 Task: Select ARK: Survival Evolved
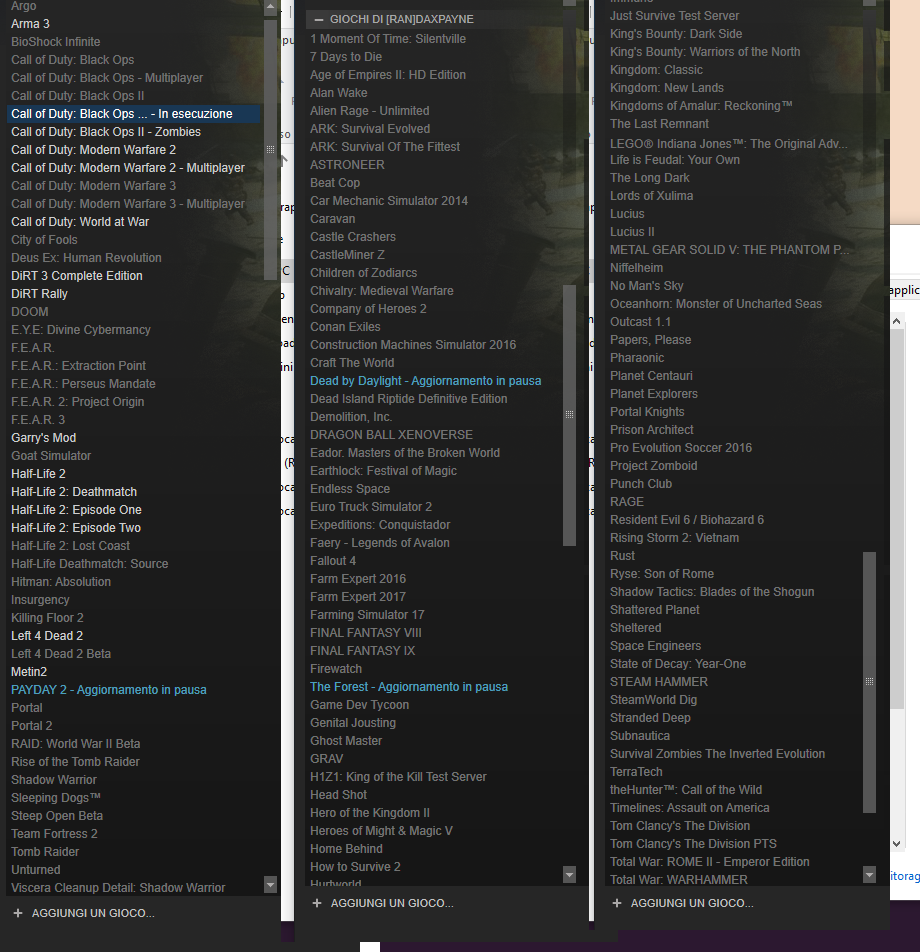tap(370, 129)
